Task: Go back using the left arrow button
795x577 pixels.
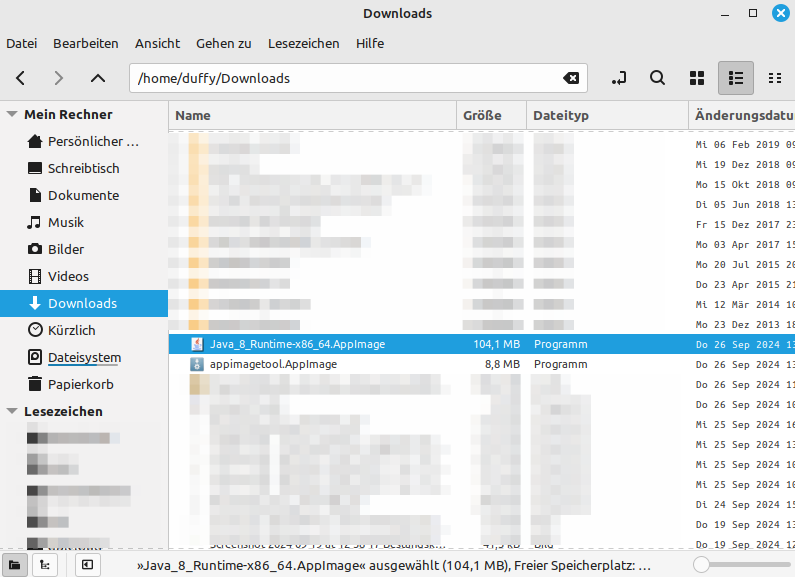Action: pos(21,78)
